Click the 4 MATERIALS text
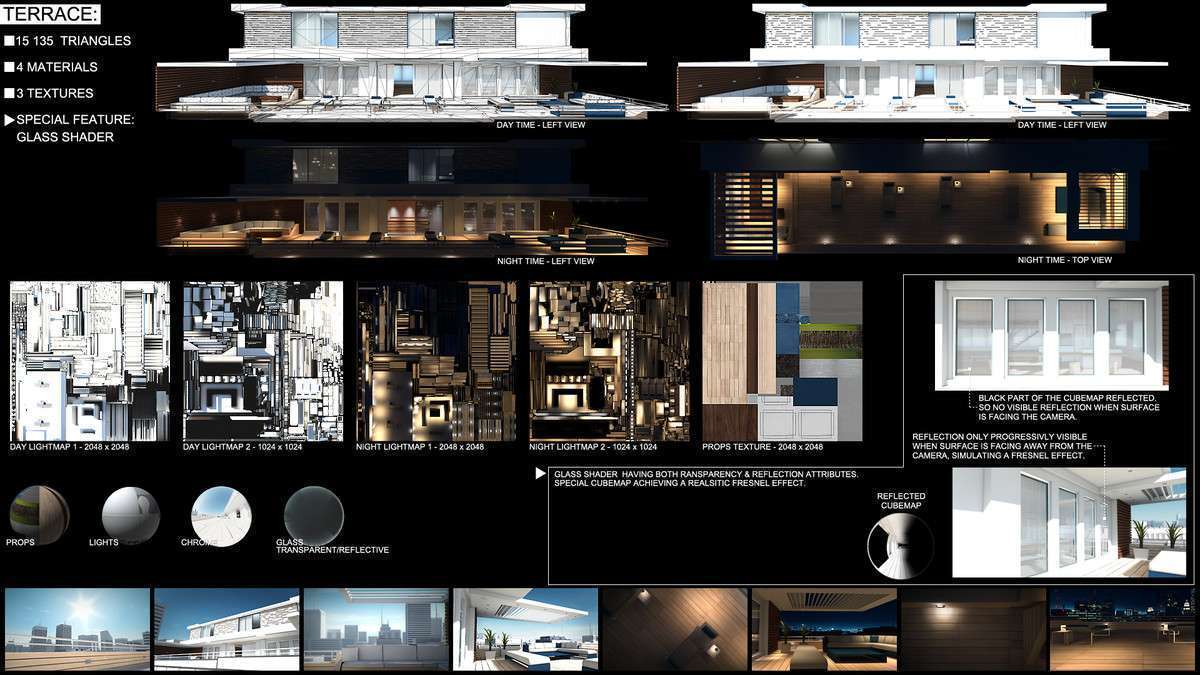 pyautogui.click(x=57, y=67)
